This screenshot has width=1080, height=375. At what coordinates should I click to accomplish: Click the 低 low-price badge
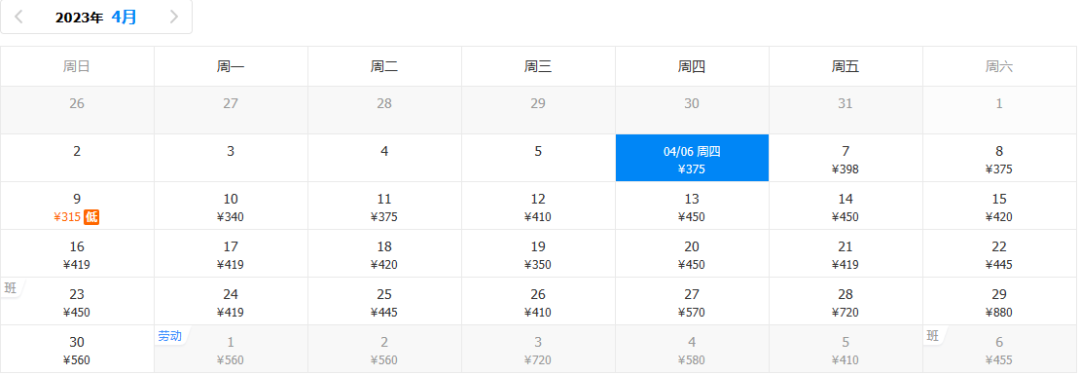coord(92,217)
